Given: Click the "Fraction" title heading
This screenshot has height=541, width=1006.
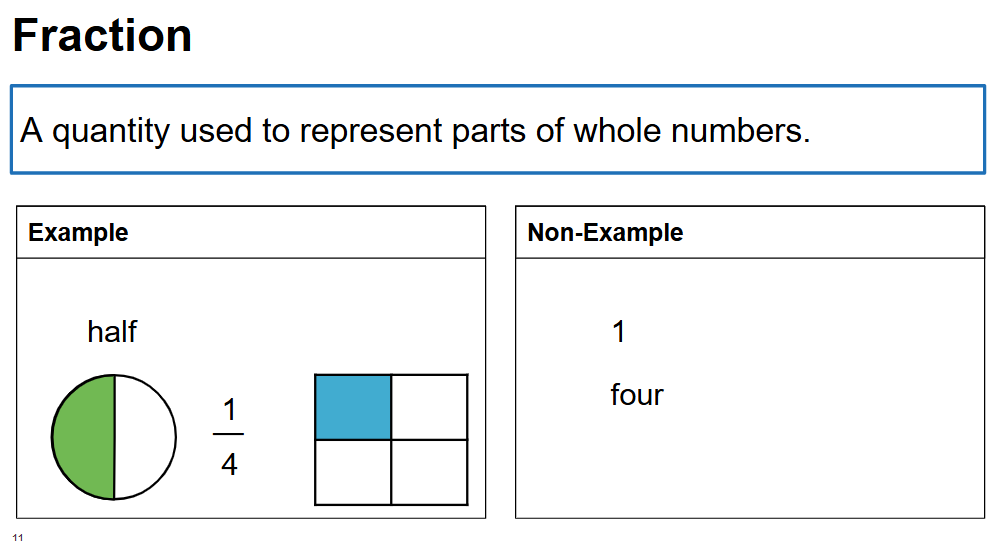Looking at the screenshot, I should (x=102, y=36).
